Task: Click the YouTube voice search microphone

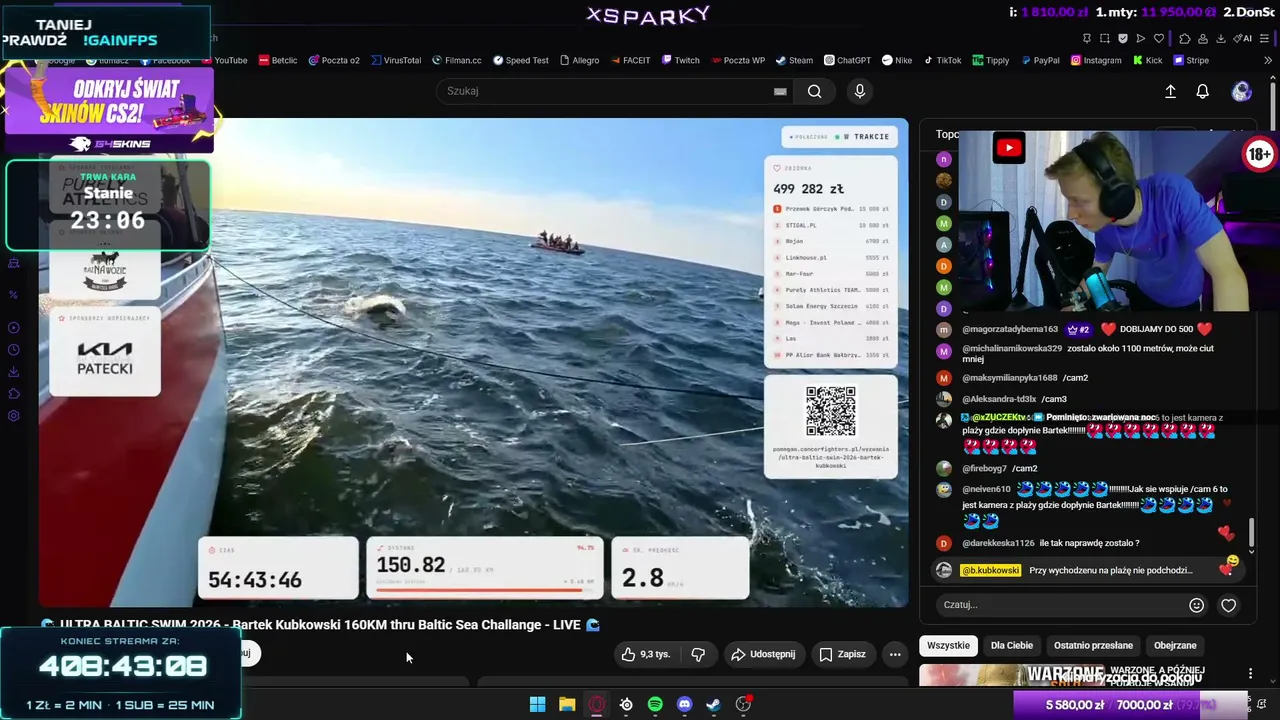Action: pos(859,91)
